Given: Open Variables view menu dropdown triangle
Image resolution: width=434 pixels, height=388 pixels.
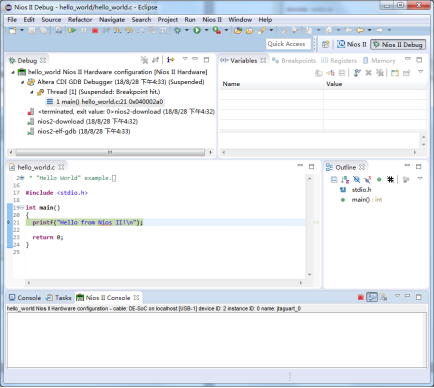Looking at the screenshot, I should coord(420,72).
